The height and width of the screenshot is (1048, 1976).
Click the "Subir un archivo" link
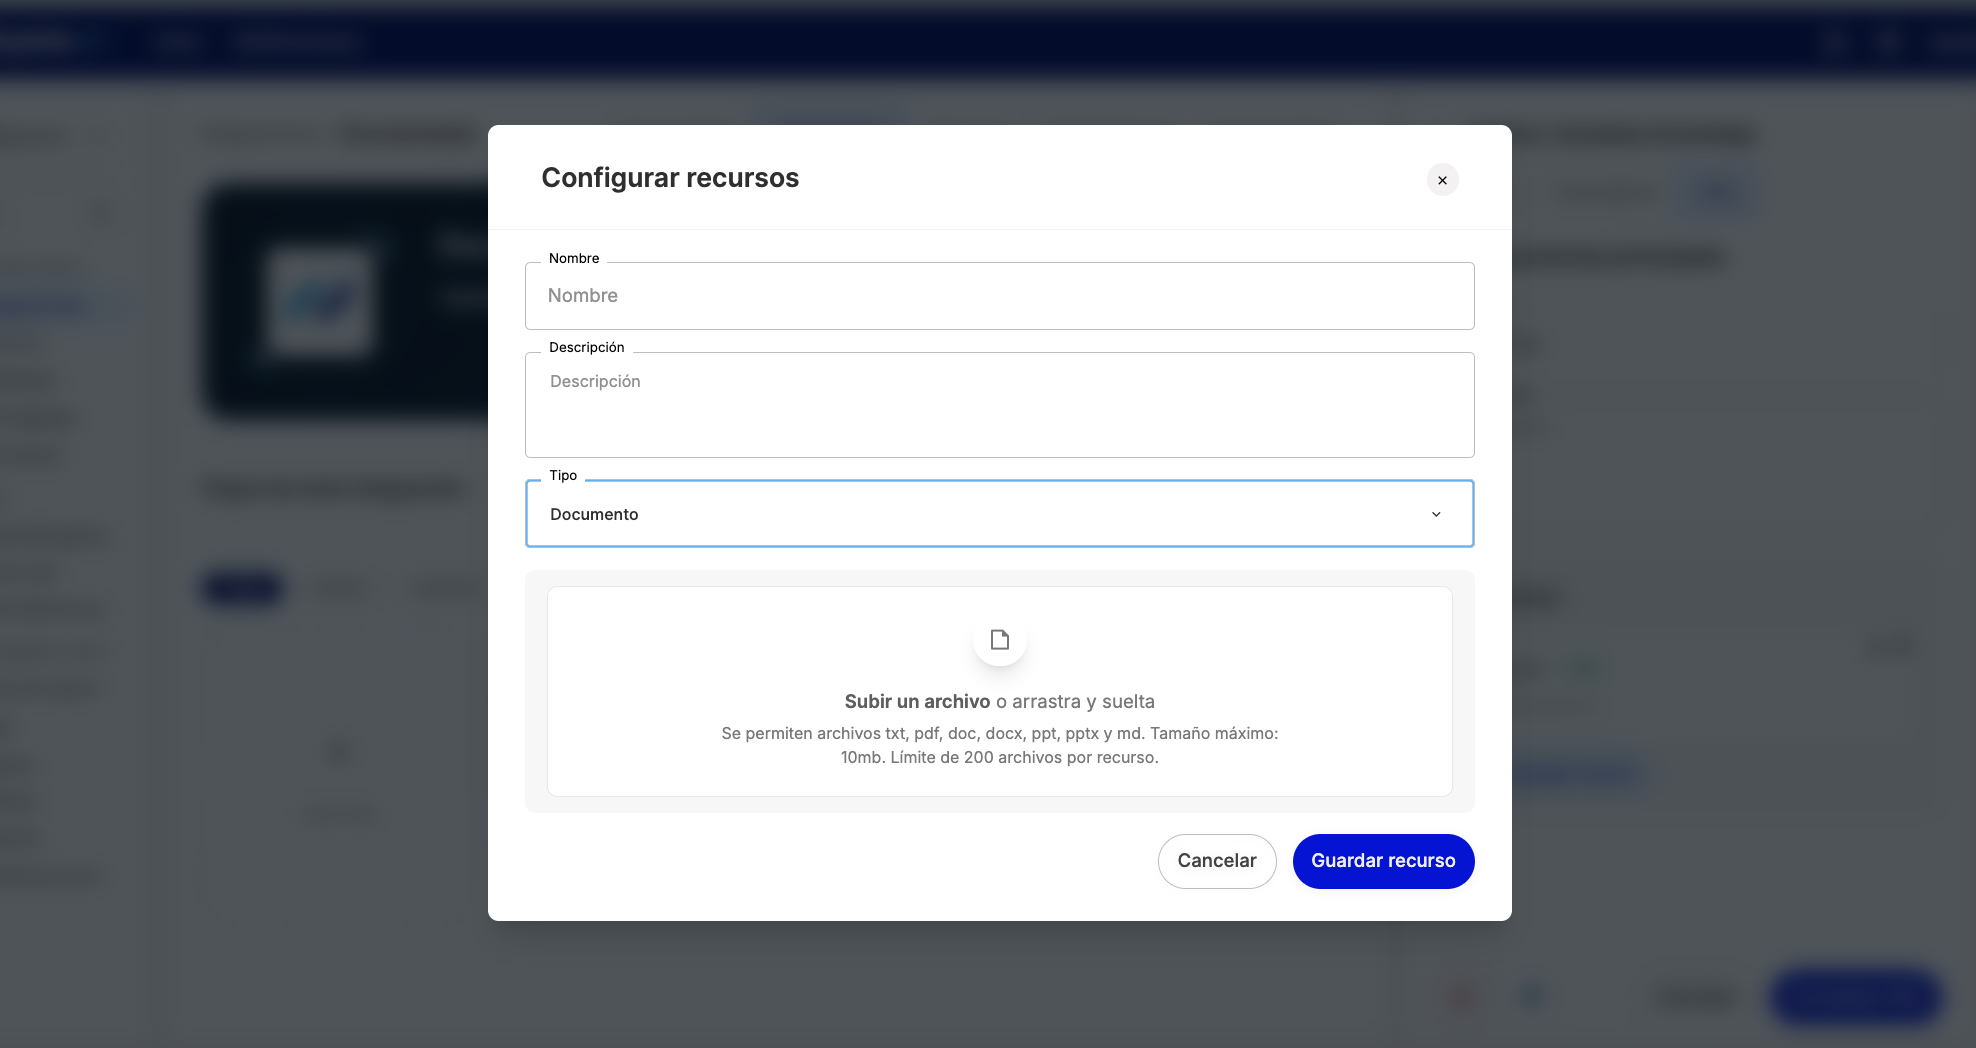pyautogui.click(x=917, y=702)
